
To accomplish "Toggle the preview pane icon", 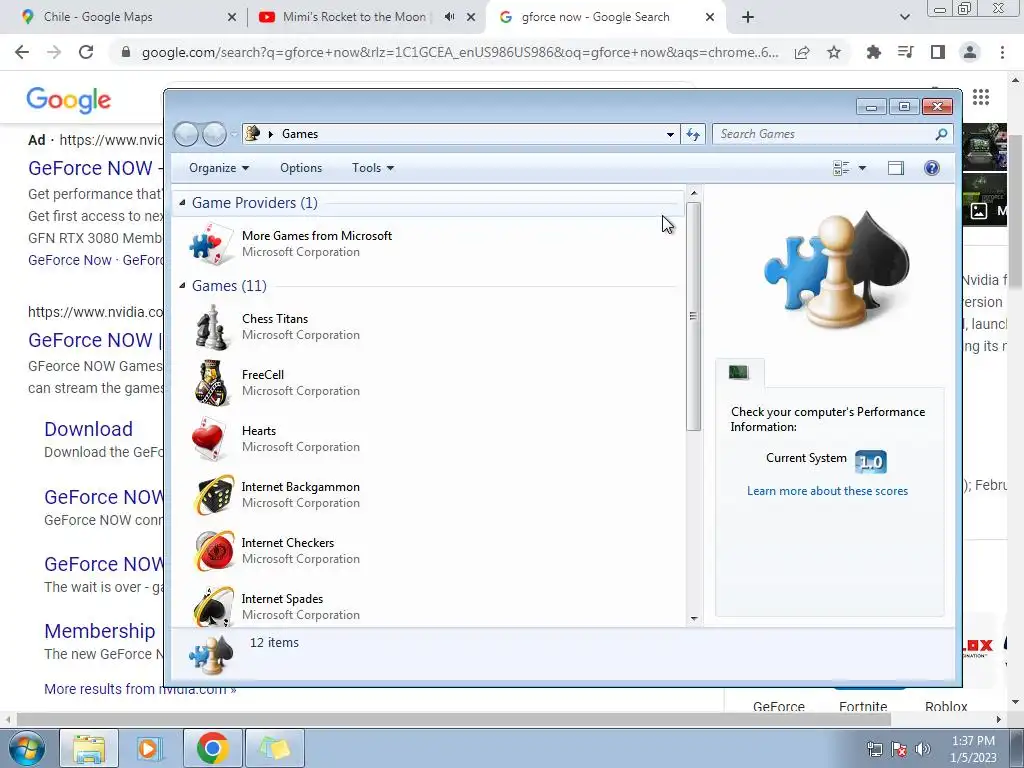I will (896, 168).
